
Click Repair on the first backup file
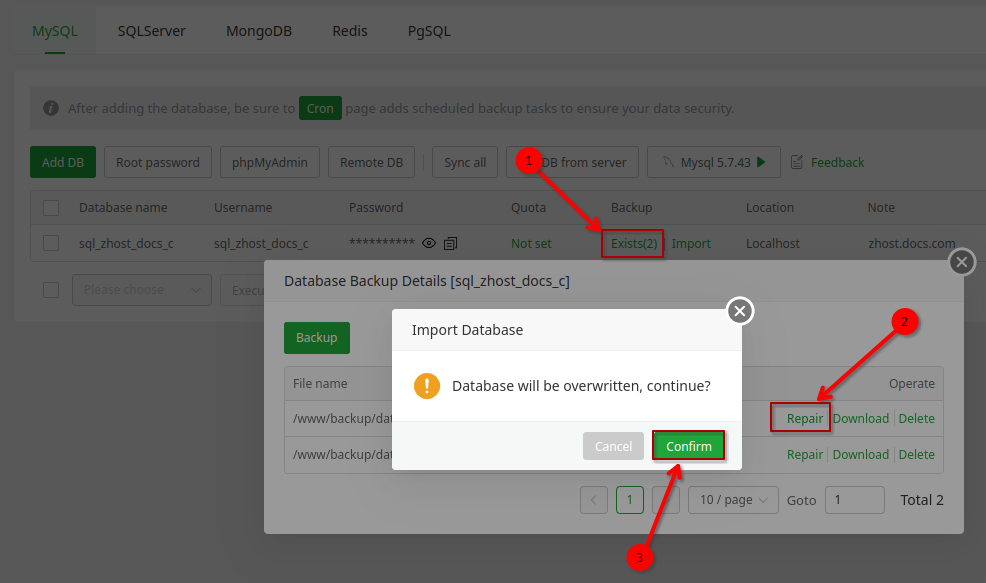click(804, 419)
